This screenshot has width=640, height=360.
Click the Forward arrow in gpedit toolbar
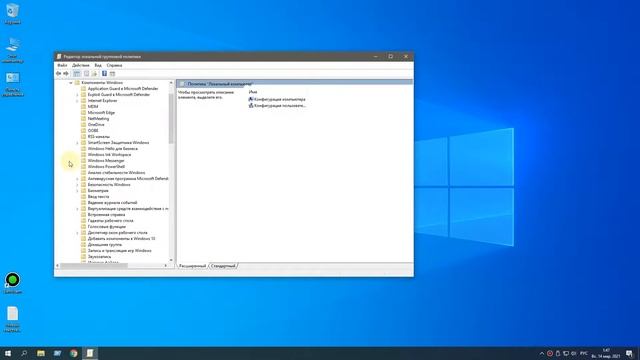(x=66, y=73)
